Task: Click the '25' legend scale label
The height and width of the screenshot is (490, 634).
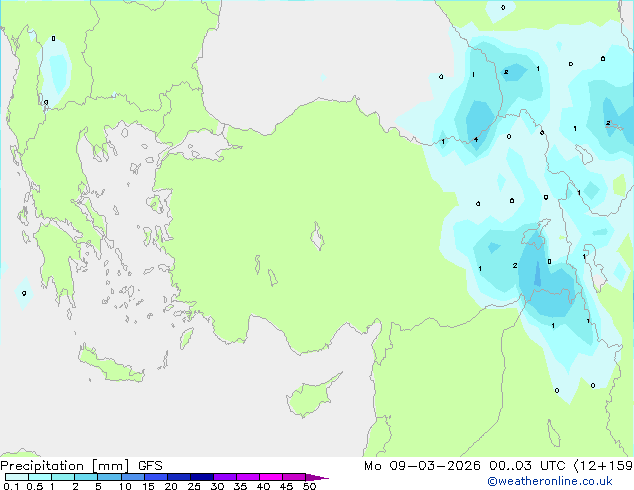Action: pos(194,486)
